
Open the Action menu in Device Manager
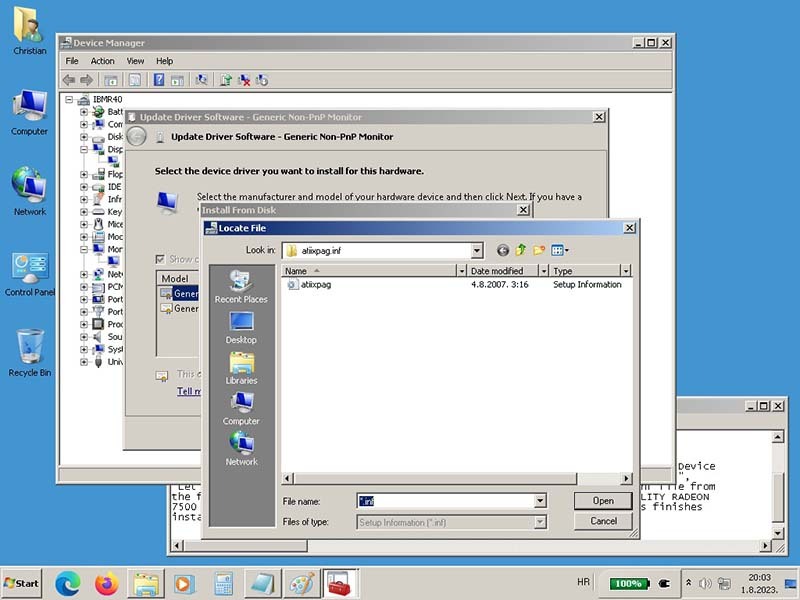pos(103,61)
